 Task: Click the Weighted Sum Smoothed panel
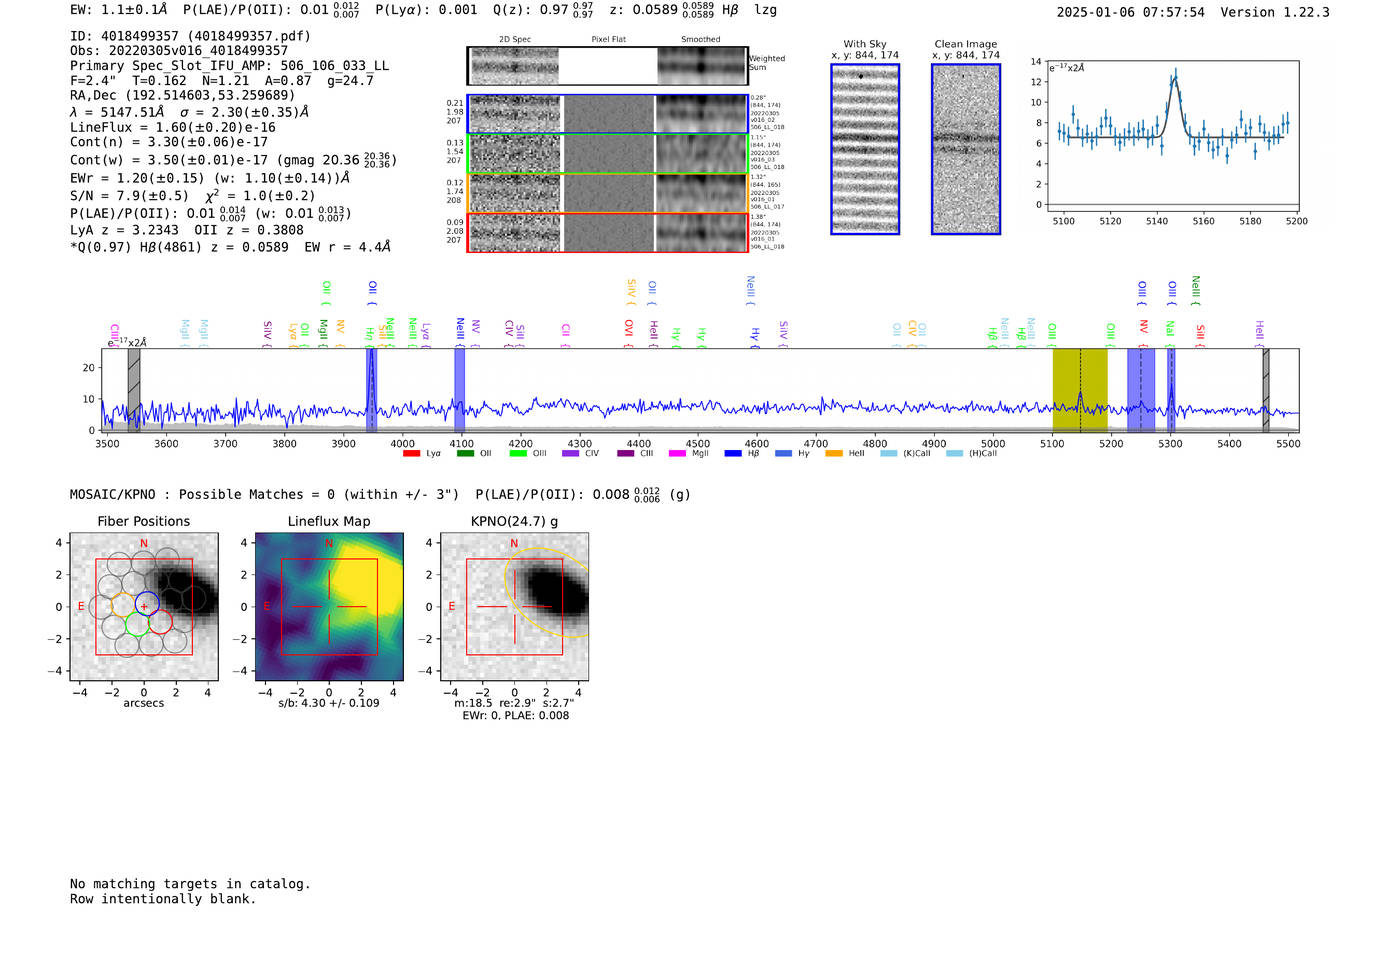pos(702,66)
